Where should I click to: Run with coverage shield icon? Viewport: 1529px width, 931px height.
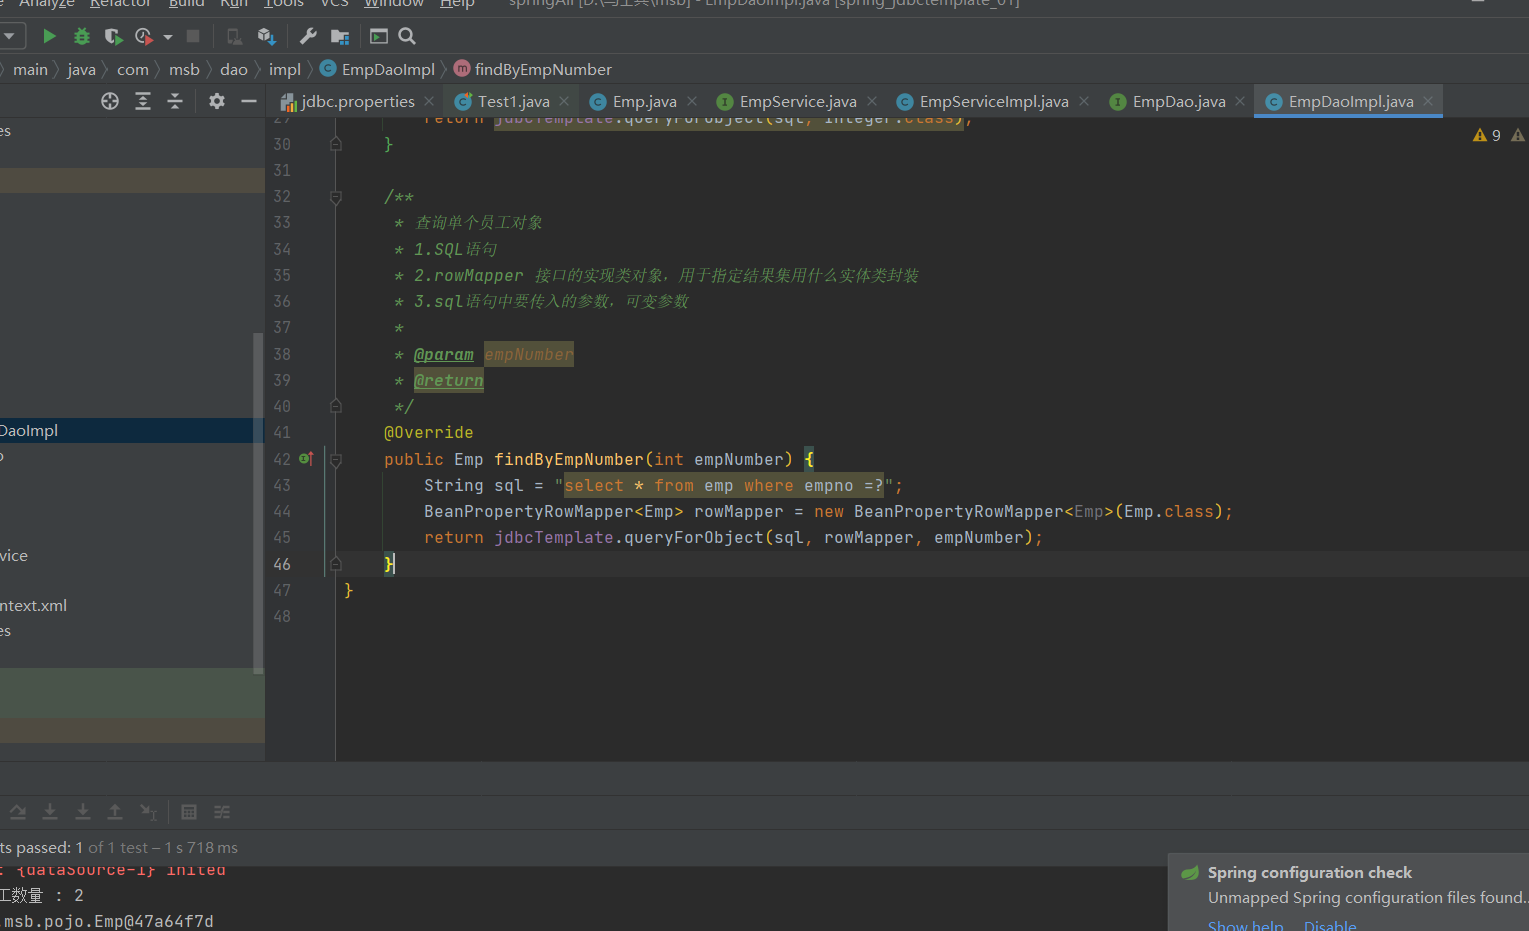click(113, 36)
